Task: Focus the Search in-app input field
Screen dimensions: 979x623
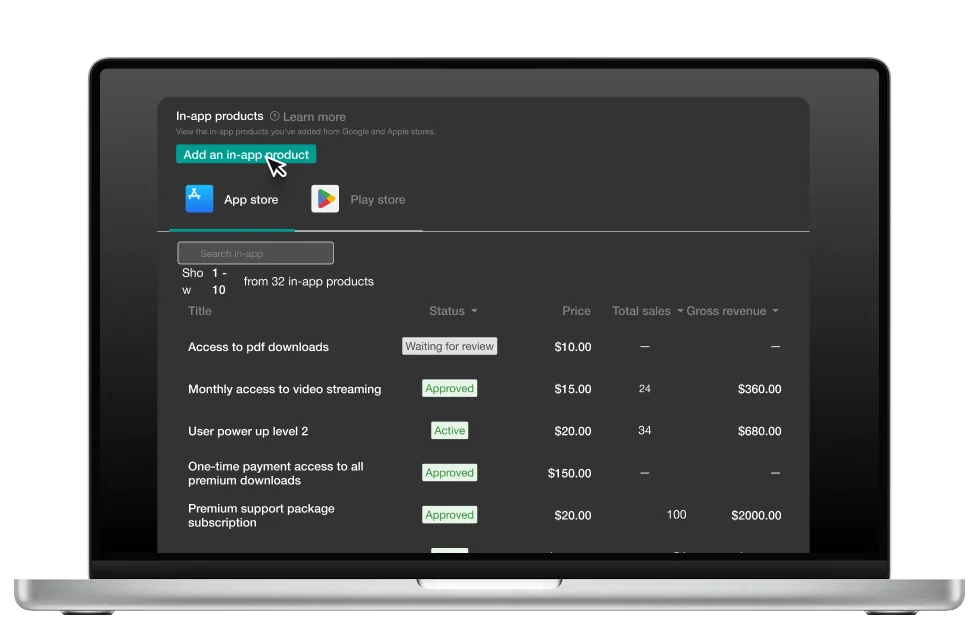Action: click(256, 254)
